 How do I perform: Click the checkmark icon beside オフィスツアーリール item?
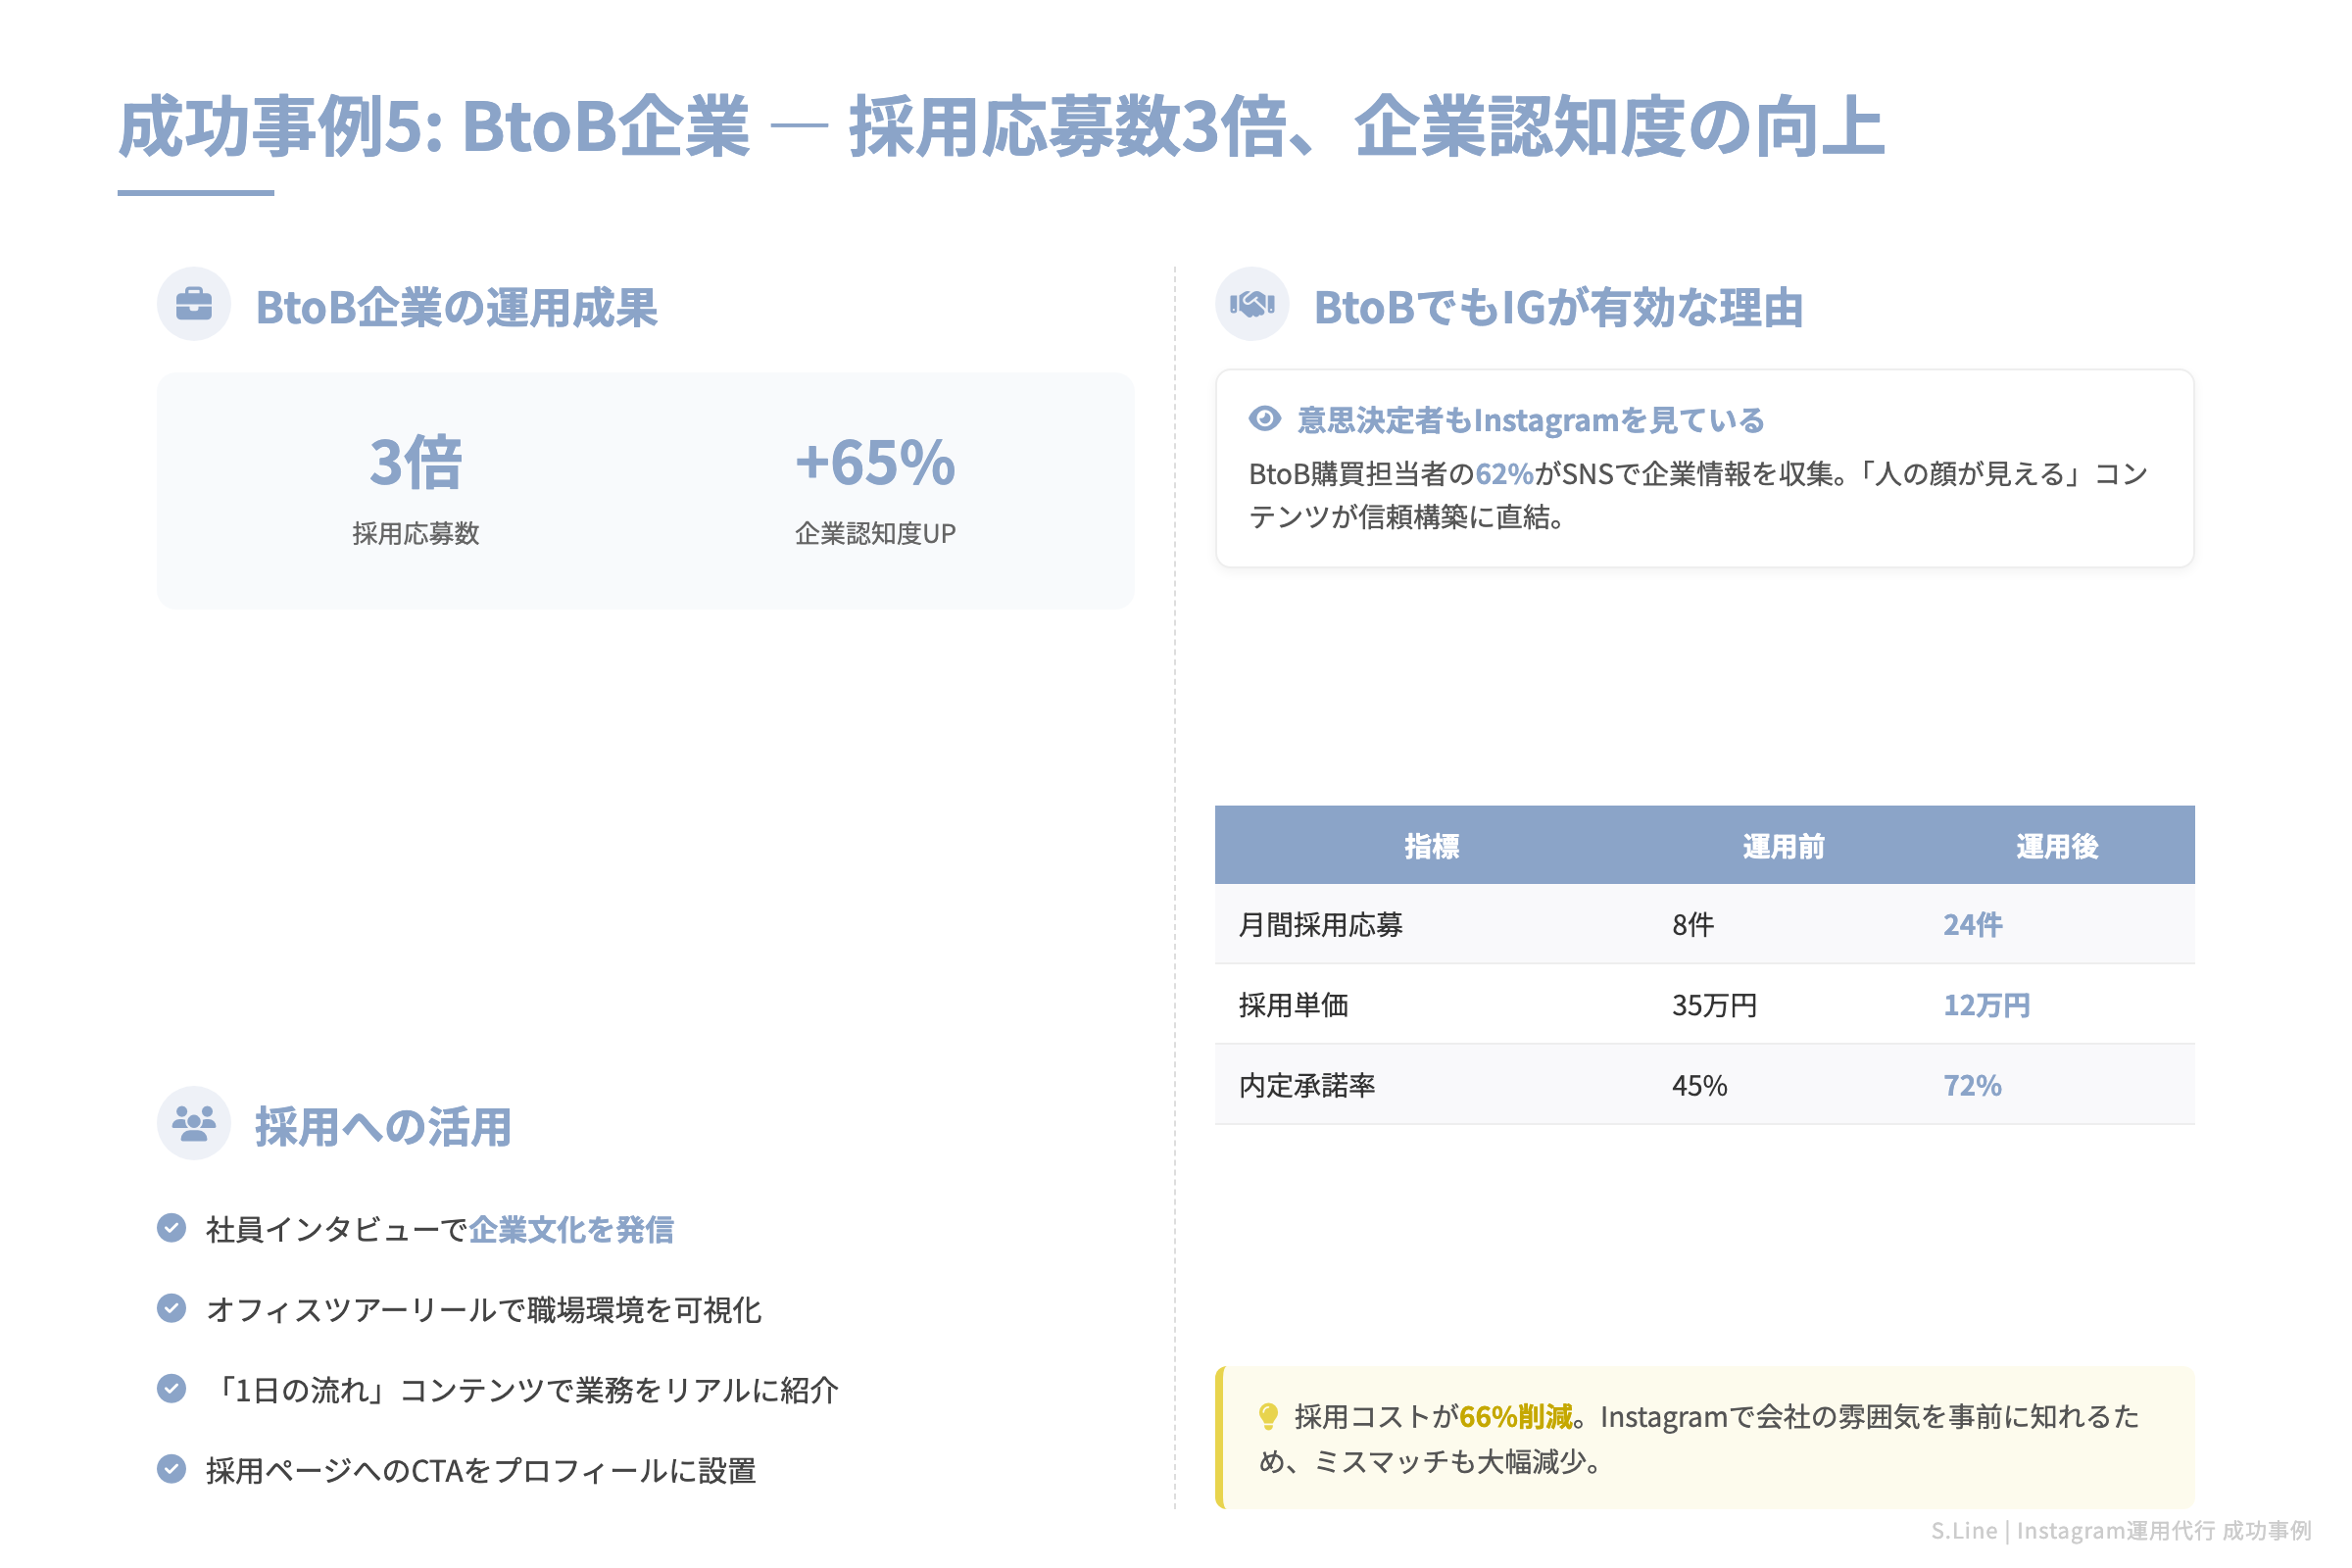click(172, 1308)
